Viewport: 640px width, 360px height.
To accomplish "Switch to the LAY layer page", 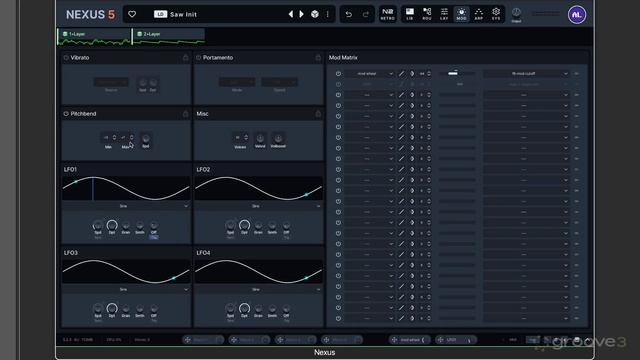I will 444,14.
